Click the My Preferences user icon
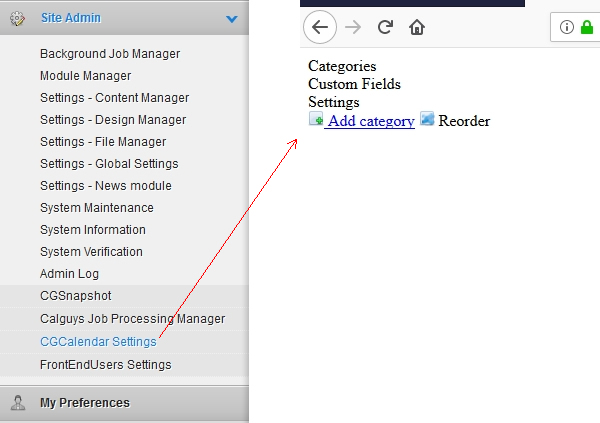600x423 pixels. pos(17,403)
